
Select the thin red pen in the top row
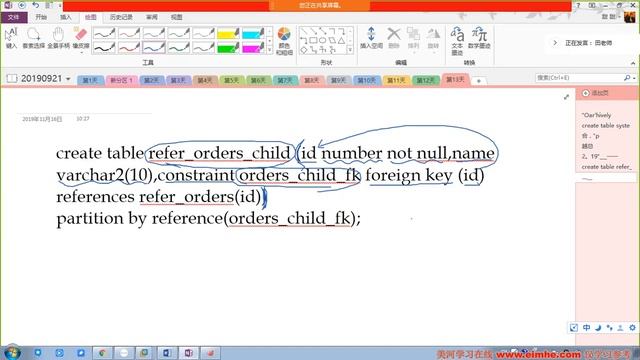[x=129, y=33]
